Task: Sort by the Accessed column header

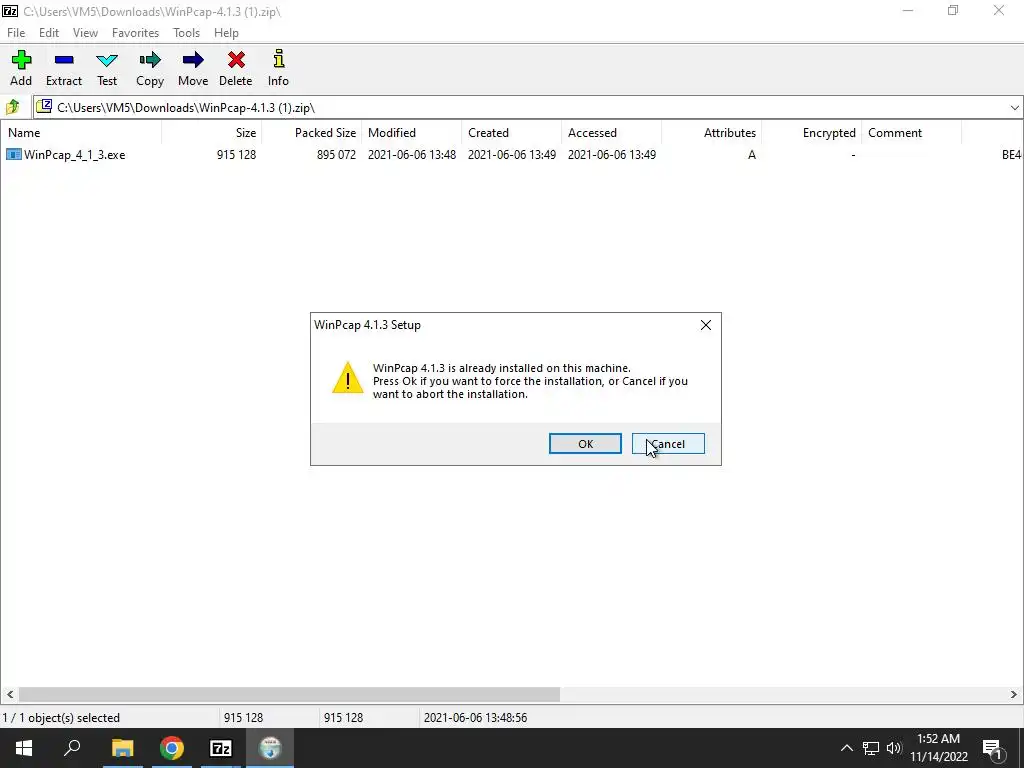Action: tap(611, 133)
